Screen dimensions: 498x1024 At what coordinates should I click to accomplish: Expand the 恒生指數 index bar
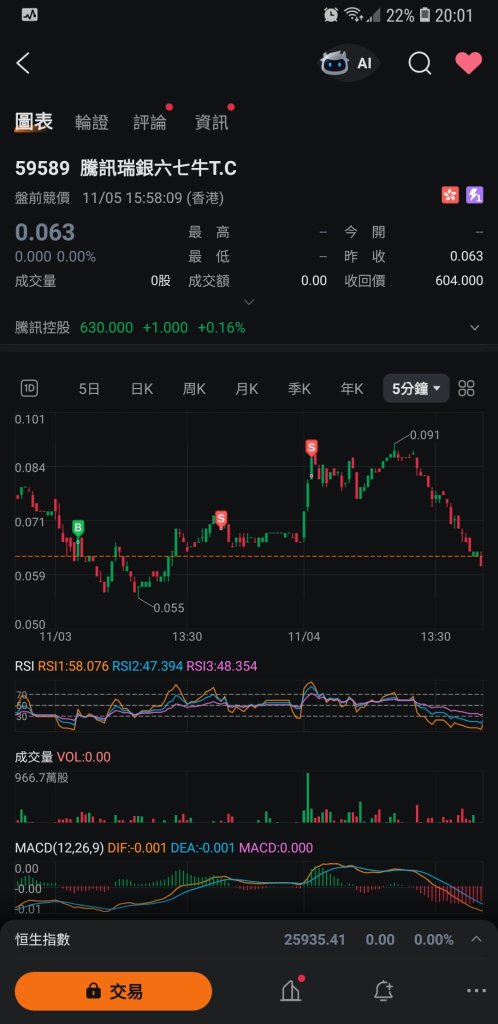[x=476, y=940]
